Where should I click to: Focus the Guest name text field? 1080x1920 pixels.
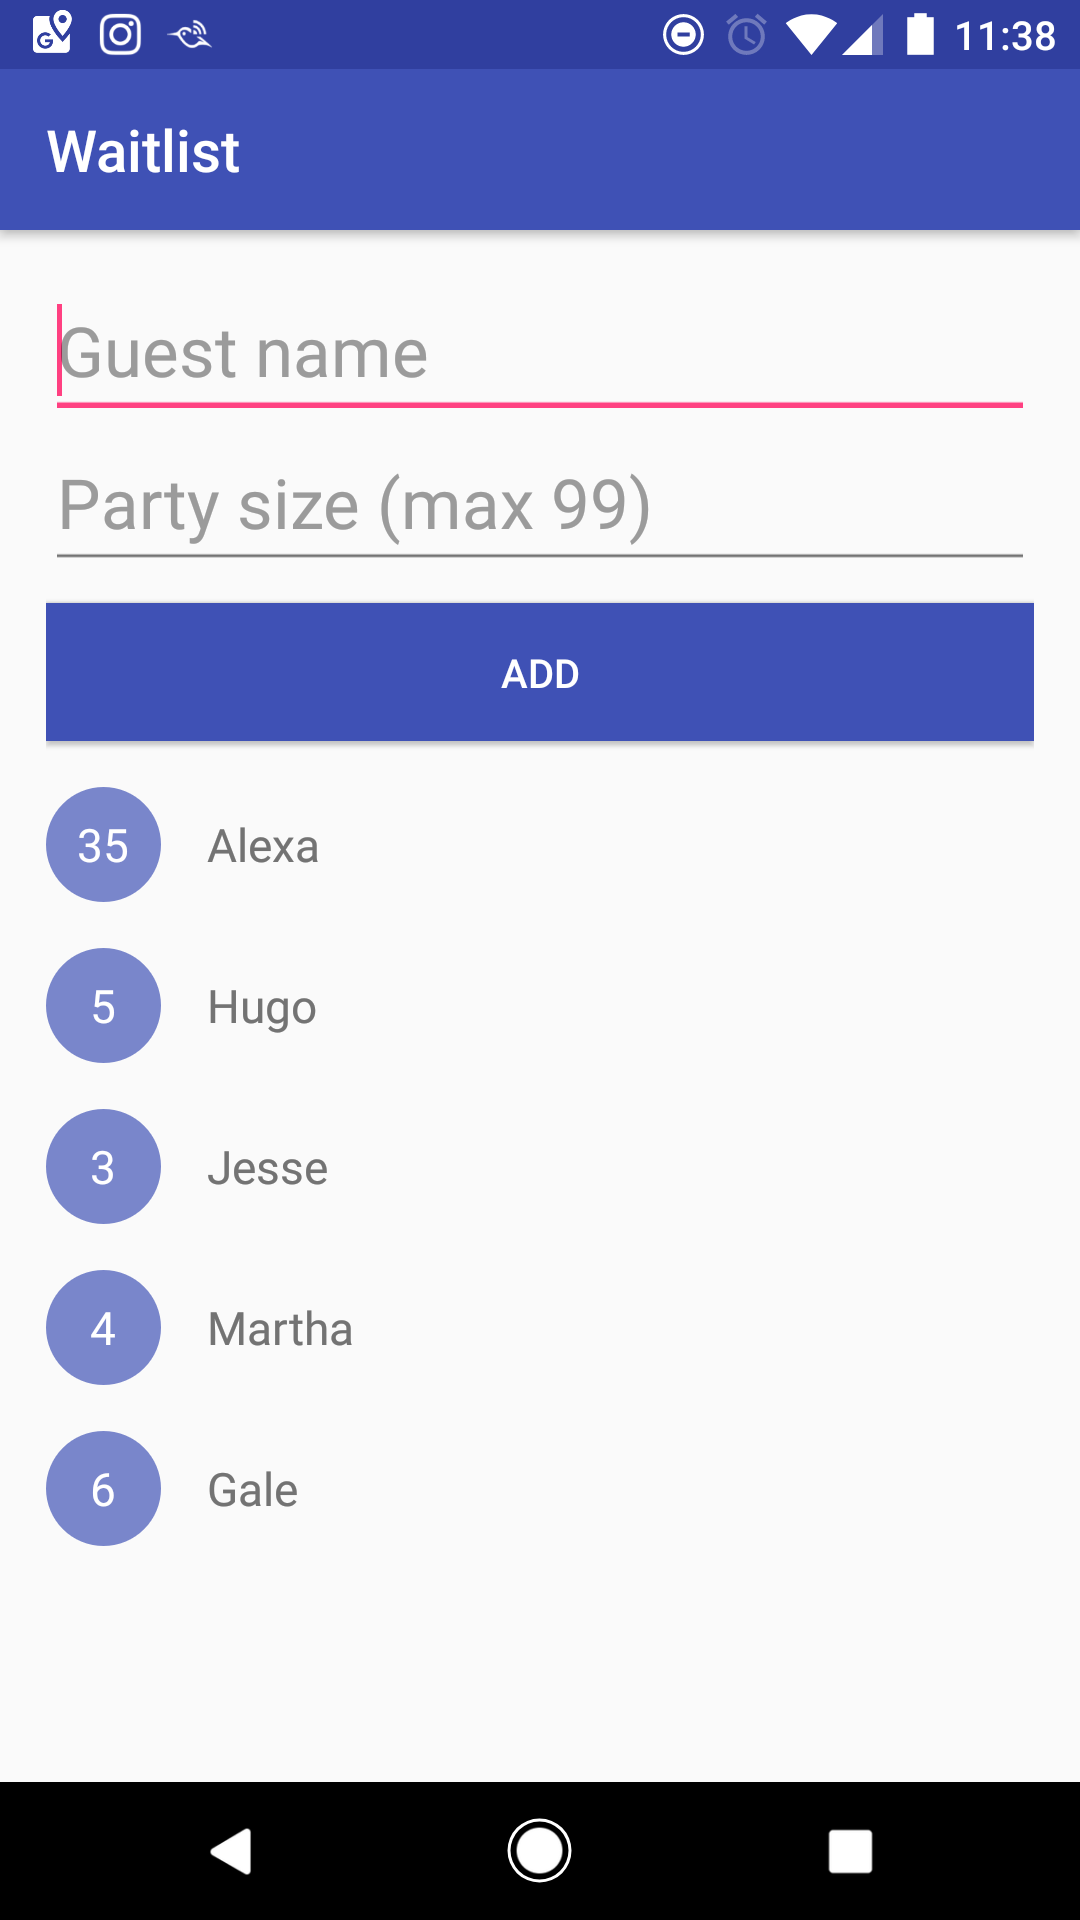540,354
